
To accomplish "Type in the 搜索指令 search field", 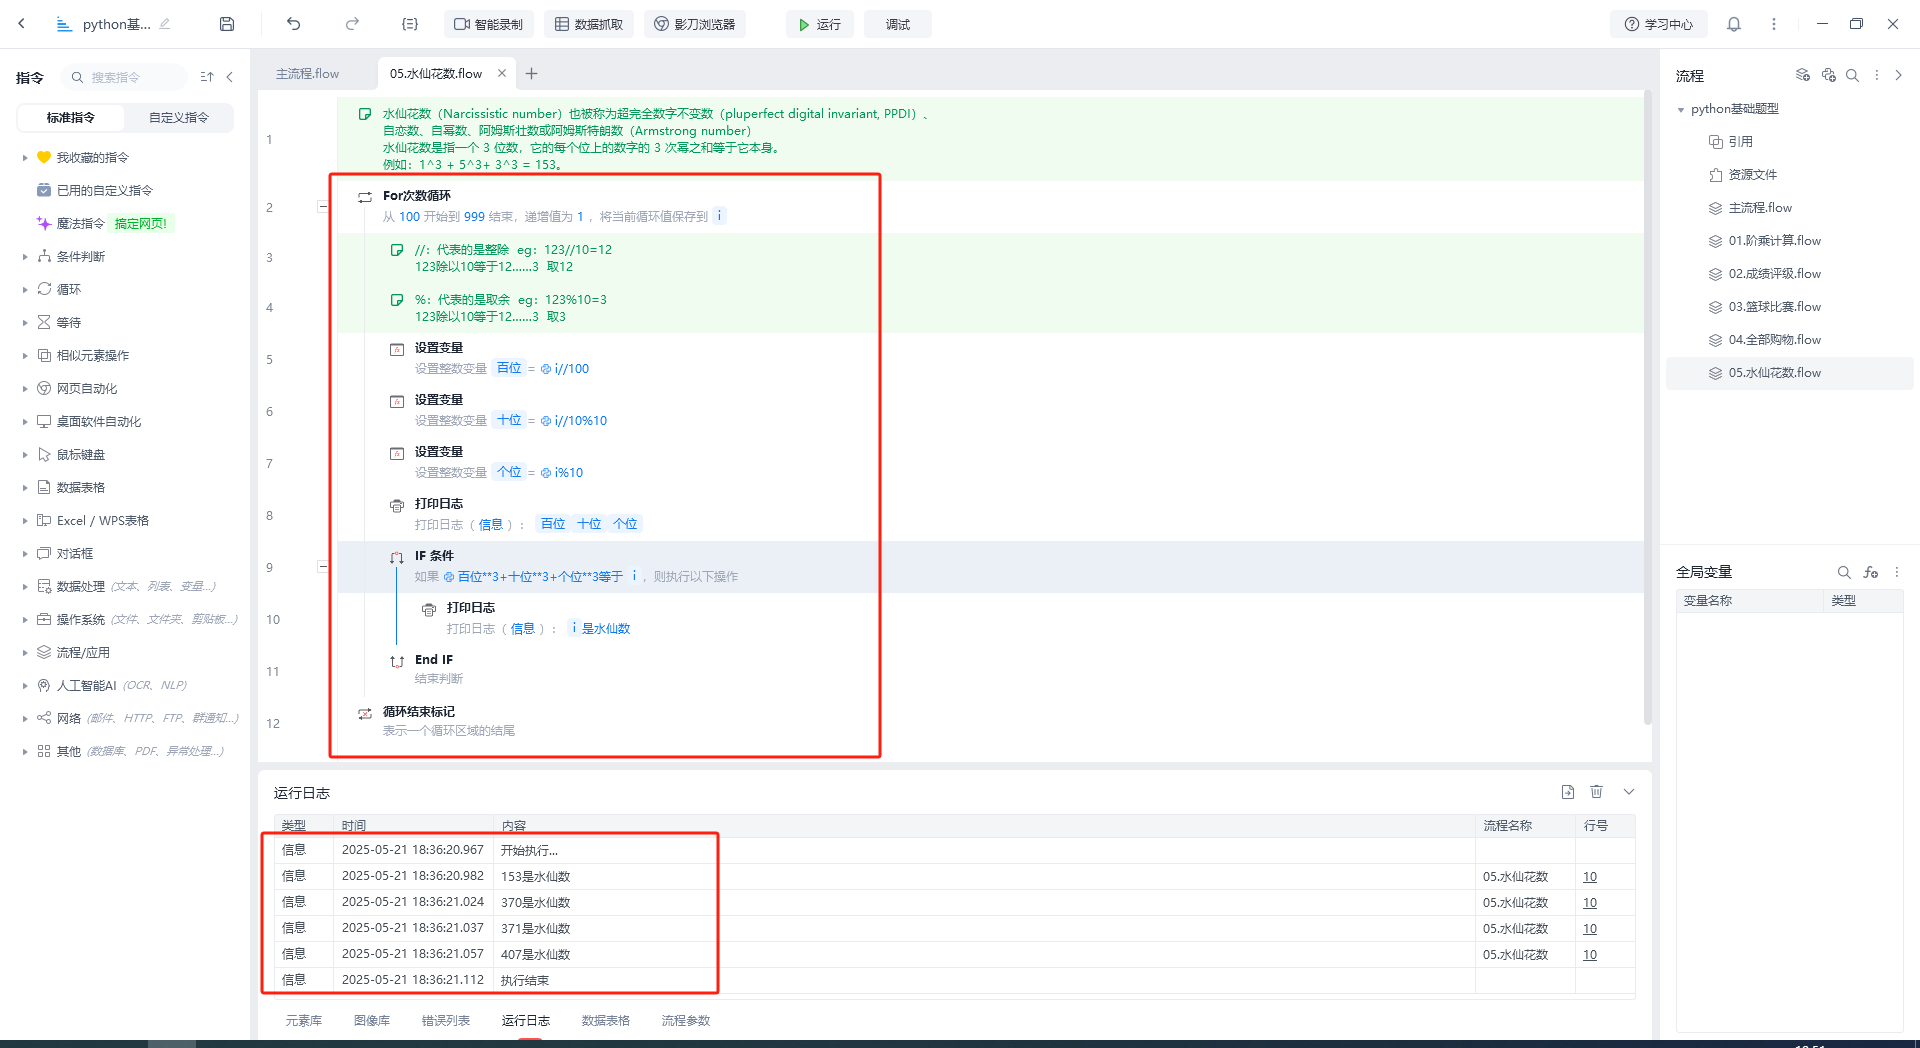I will [x=125, y=76].
